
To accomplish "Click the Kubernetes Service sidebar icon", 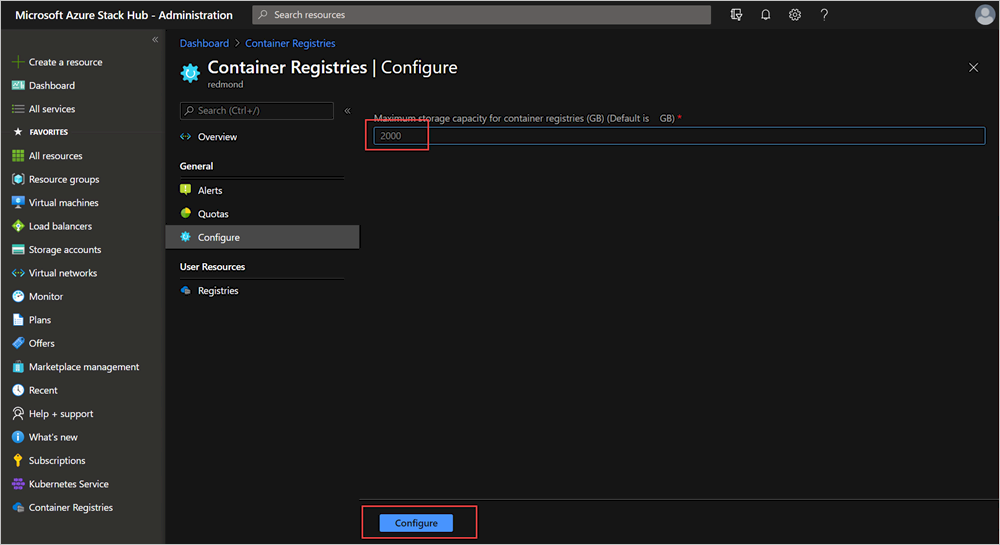I will pyautogui.click(x=18, y=484).
